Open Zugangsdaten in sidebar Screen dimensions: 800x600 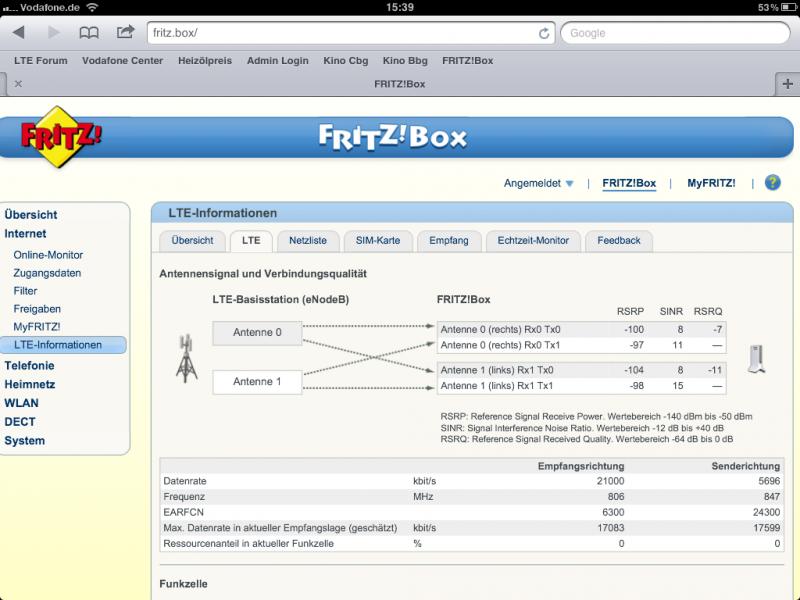point(47,273)
